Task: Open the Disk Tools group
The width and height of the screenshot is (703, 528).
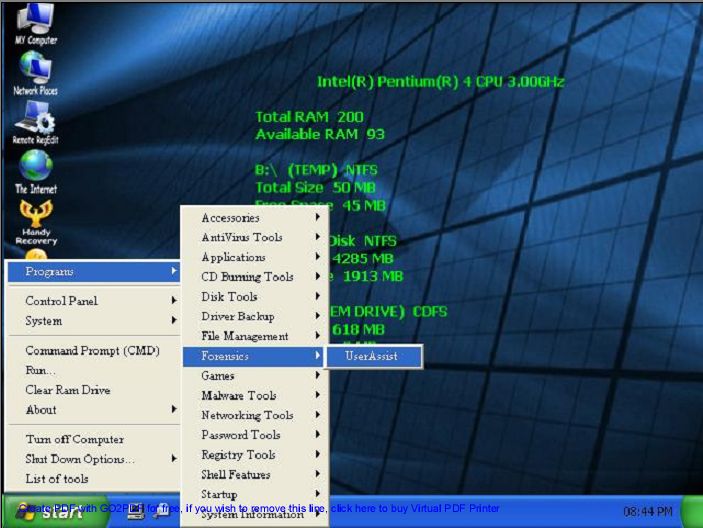Action: click(255, 297)
